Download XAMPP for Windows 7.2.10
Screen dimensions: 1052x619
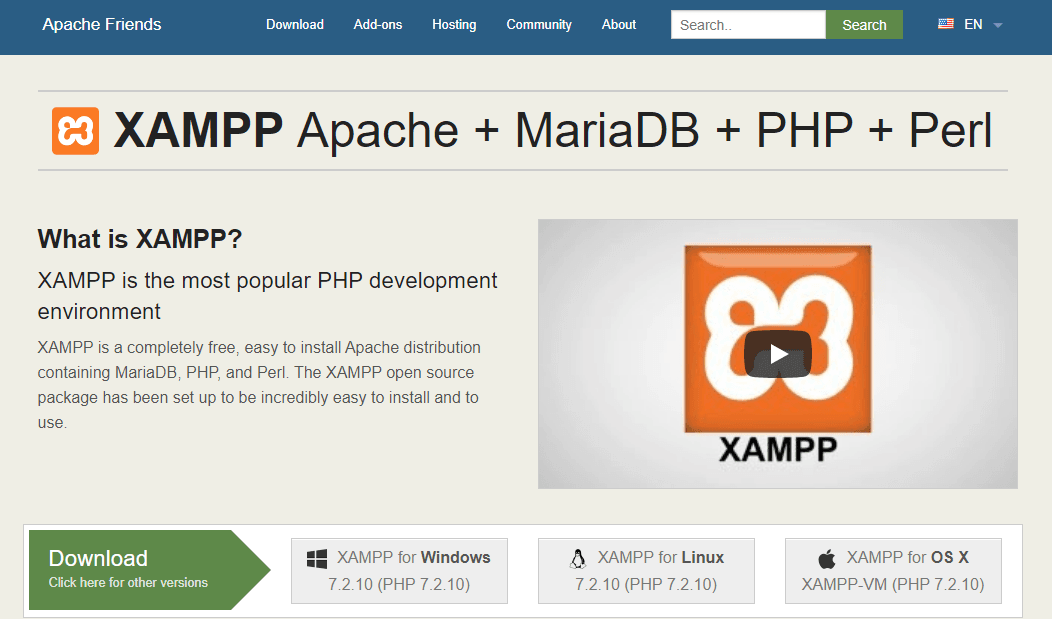pyautogui.click(x=399, y=571)
